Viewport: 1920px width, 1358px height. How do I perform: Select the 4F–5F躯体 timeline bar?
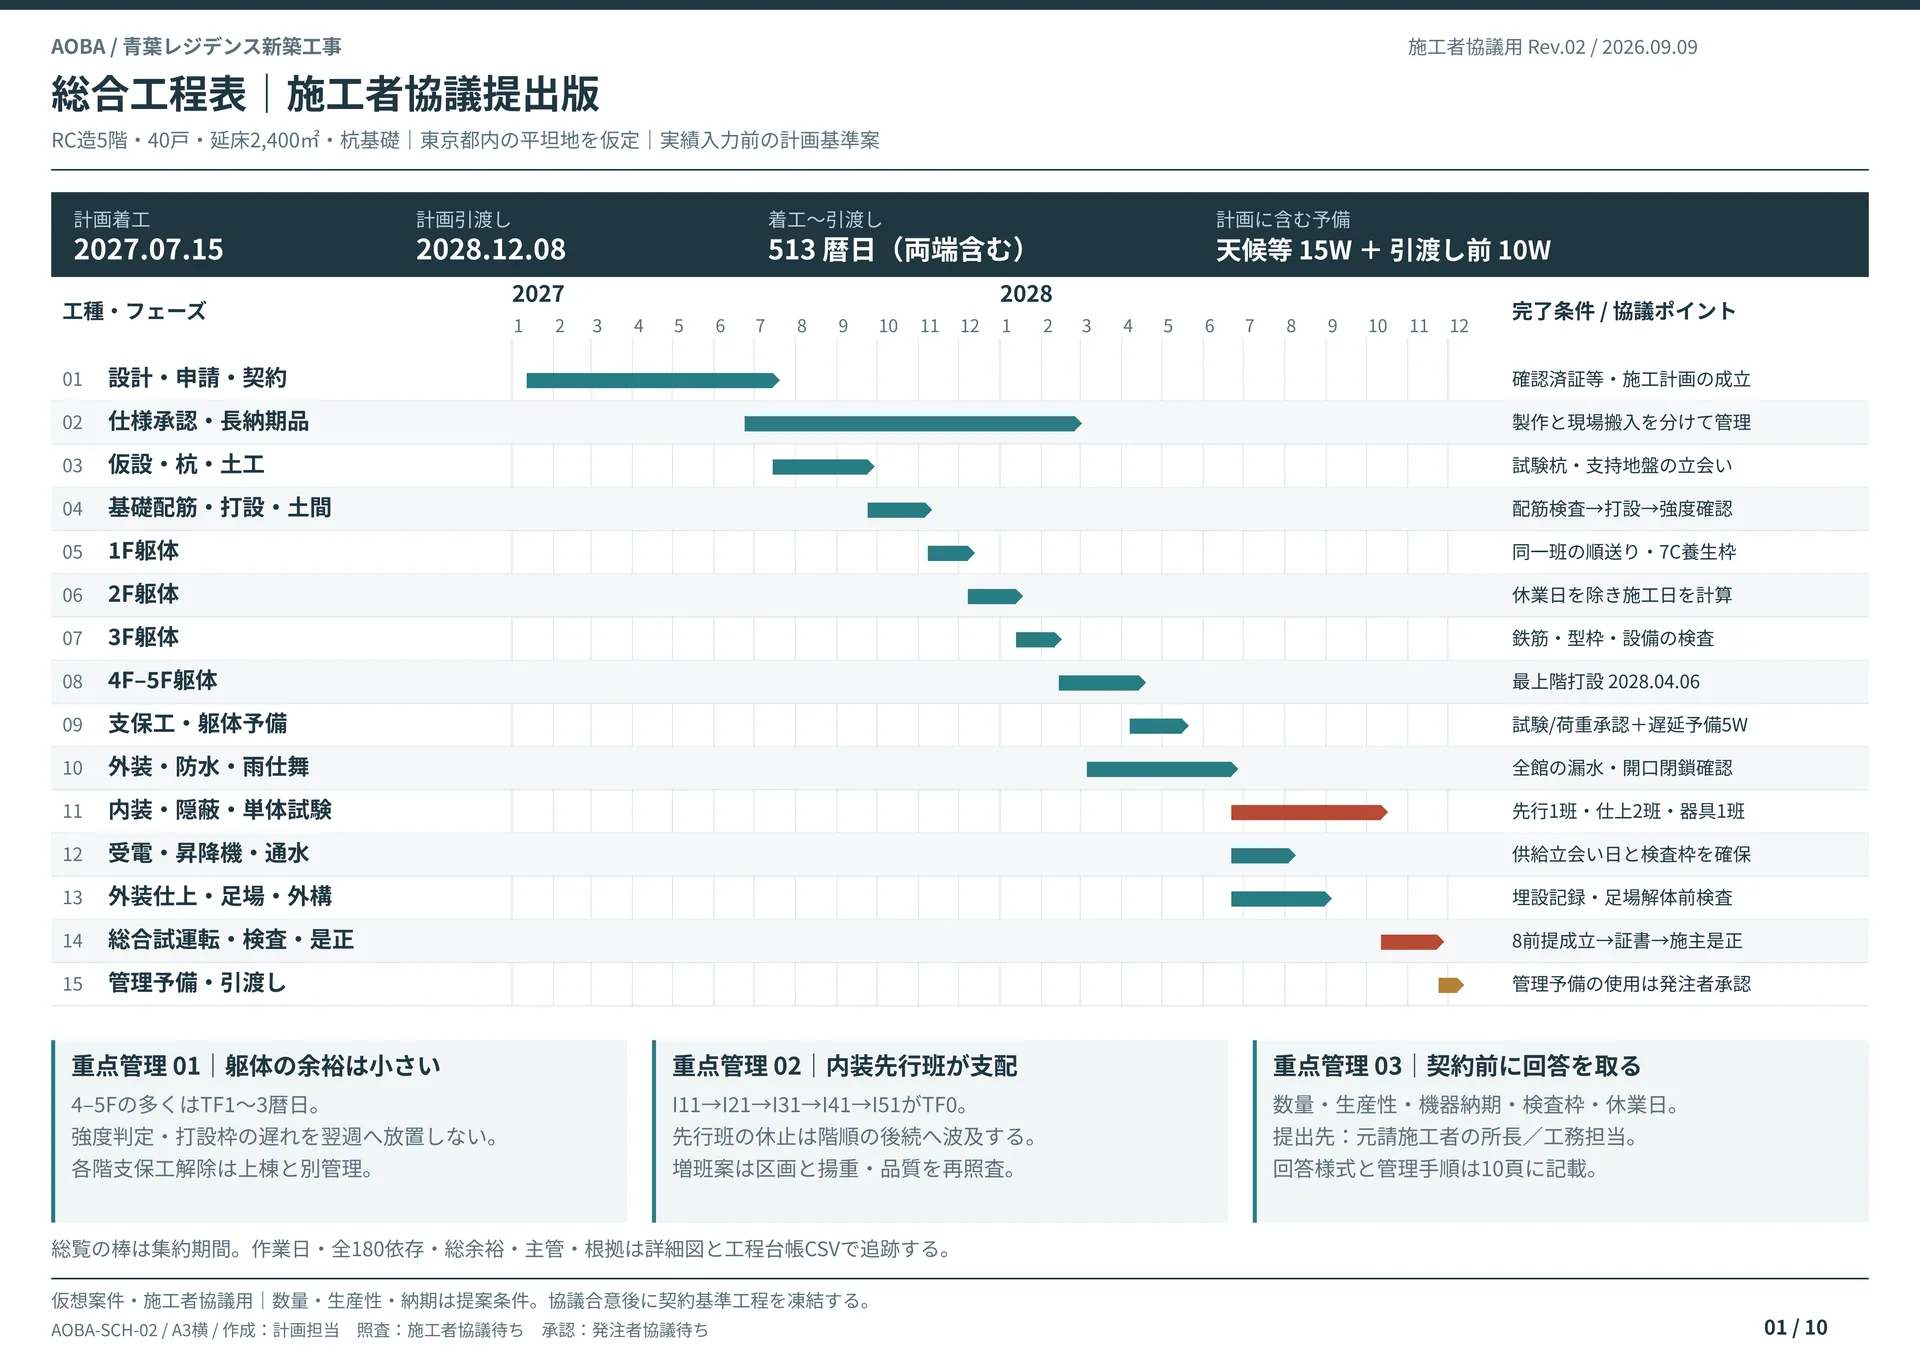[1102, 683]
